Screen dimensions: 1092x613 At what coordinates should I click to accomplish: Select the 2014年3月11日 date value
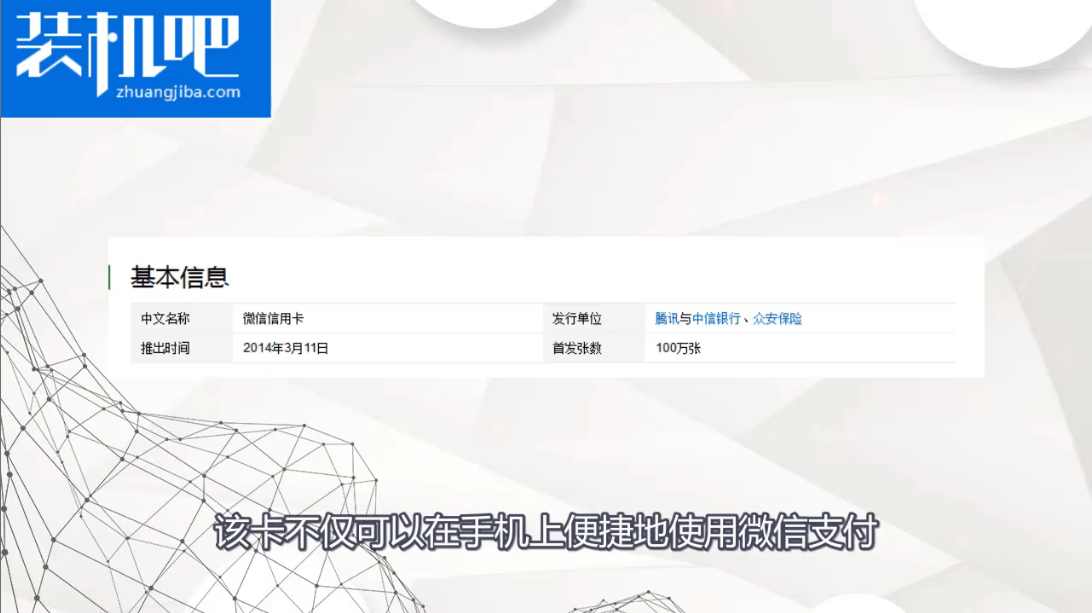click(x=286, y=349)
